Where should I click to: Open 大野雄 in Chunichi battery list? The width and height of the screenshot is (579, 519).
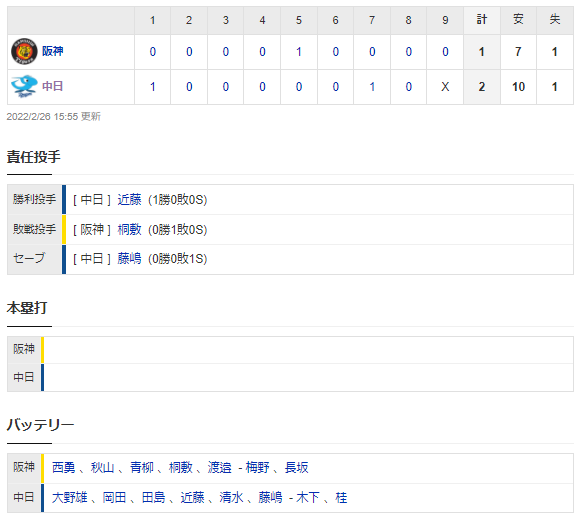pos(69,498)
